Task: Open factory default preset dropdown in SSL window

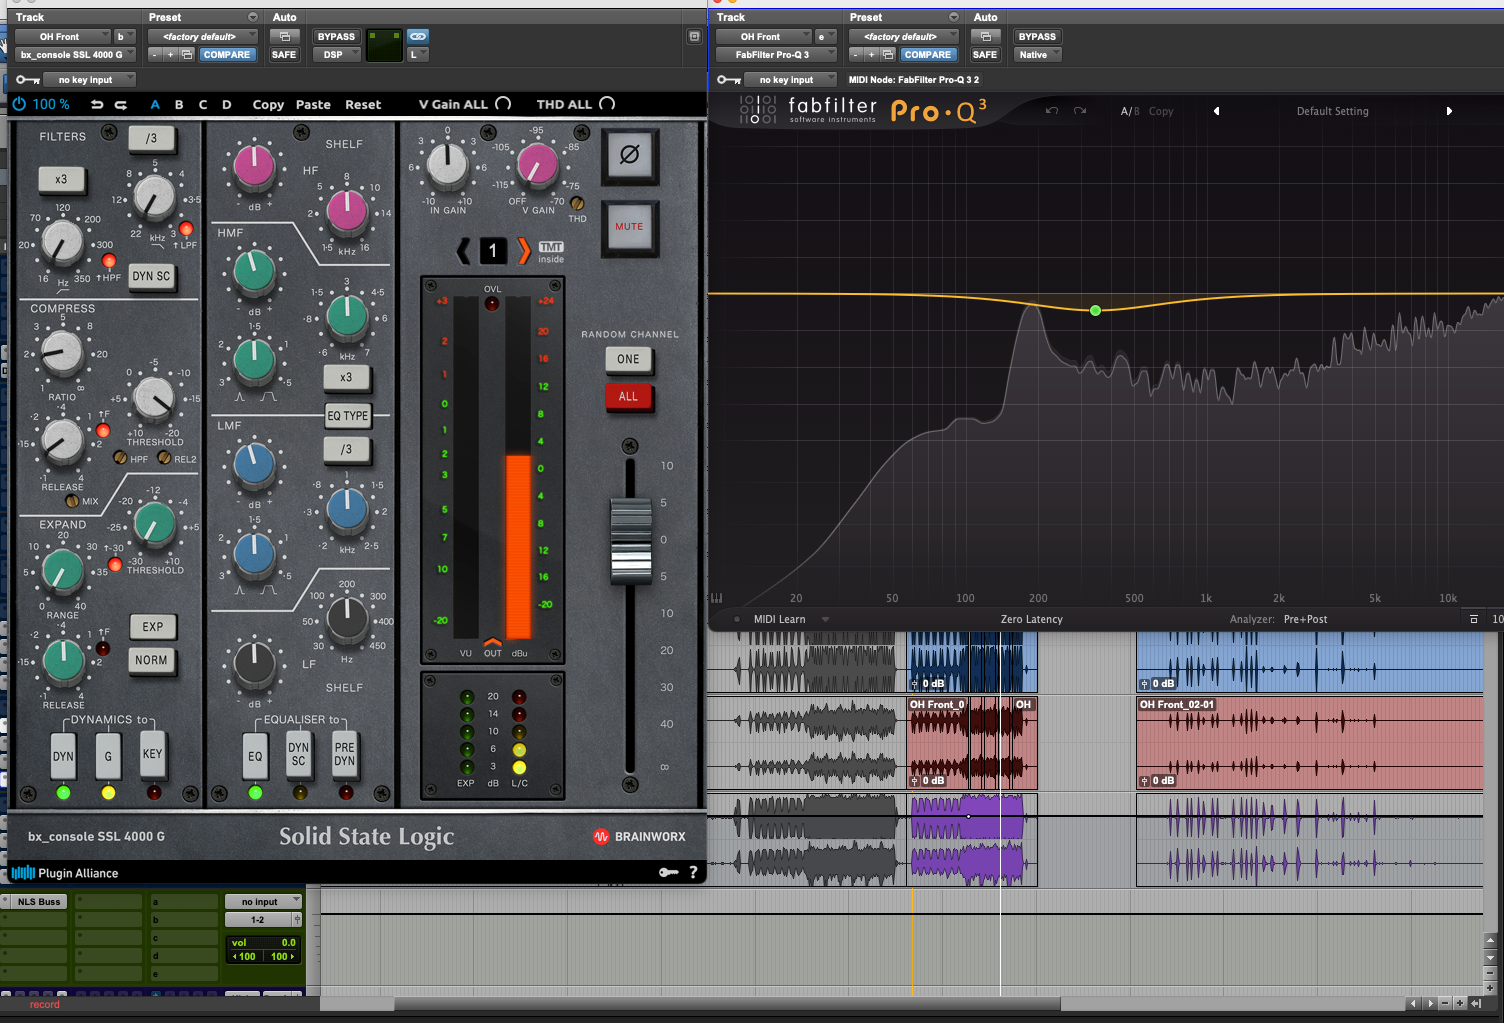Action: coord(203,36)
